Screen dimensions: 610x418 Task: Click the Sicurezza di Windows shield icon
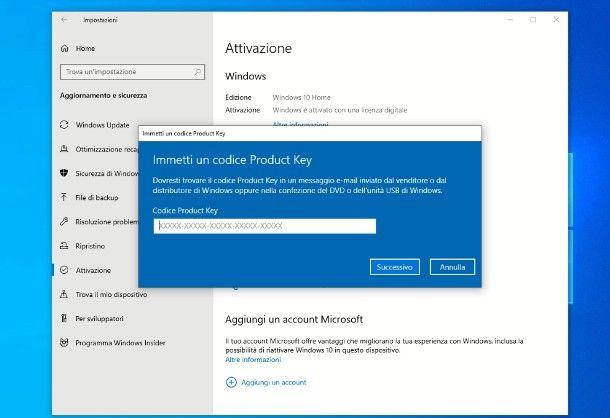tap(64, 173)
